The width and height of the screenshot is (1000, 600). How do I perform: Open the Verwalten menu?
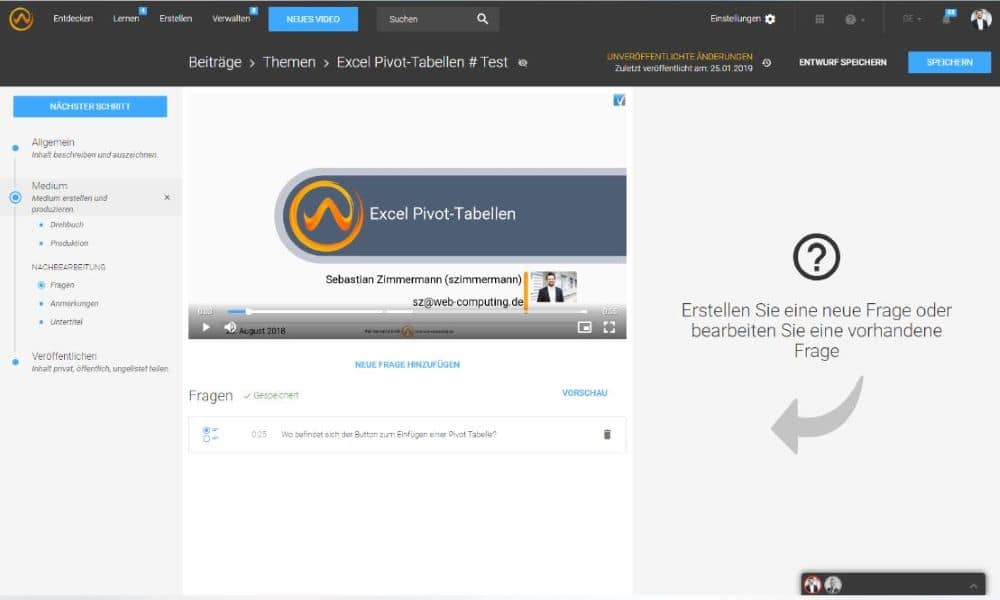point(231,18)
